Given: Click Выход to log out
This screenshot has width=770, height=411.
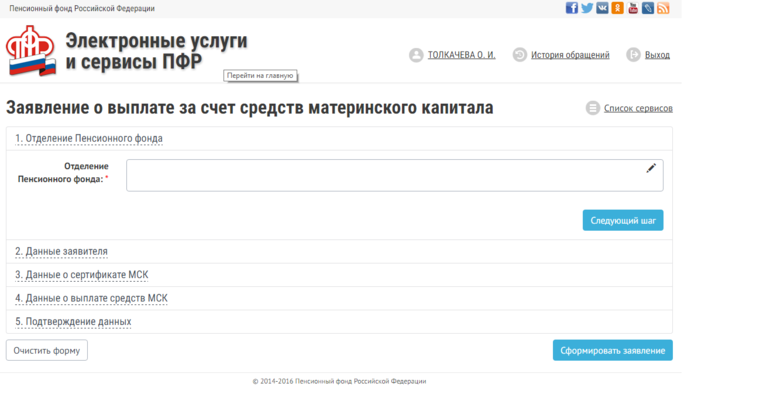Looking at the screenshot, I should [657, 55].
